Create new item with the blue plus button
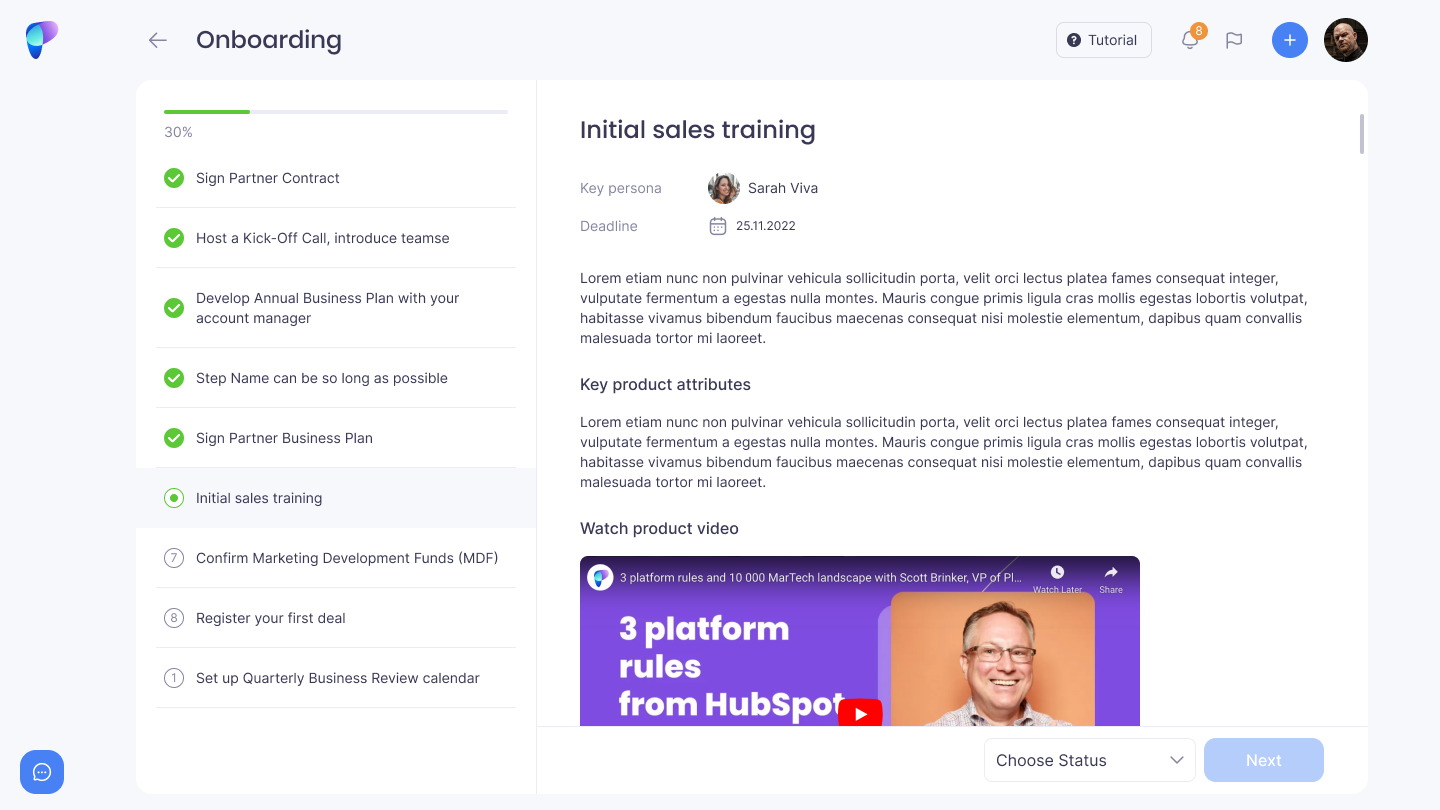This screenshot has height=810, width=1440. (x=1290, y=40)
